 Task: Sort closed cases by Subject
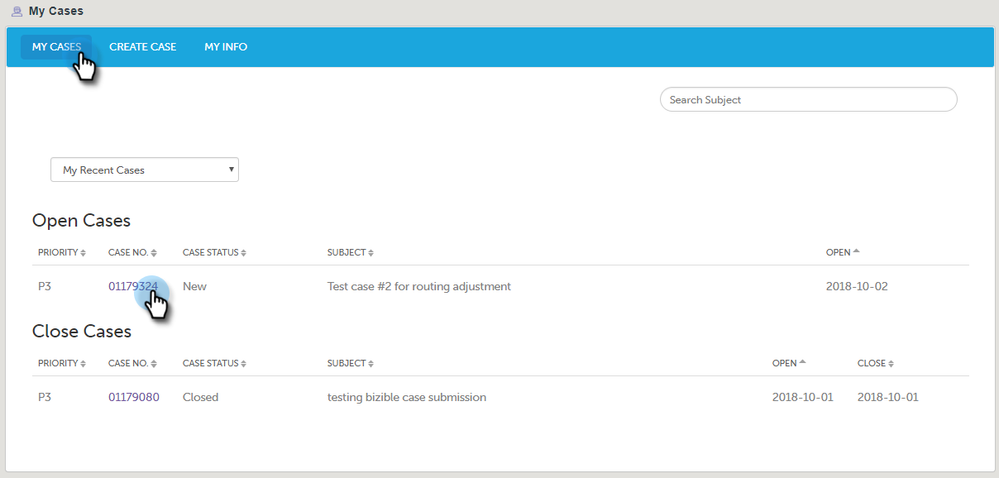pyautogui.click(x=350, y=364)
